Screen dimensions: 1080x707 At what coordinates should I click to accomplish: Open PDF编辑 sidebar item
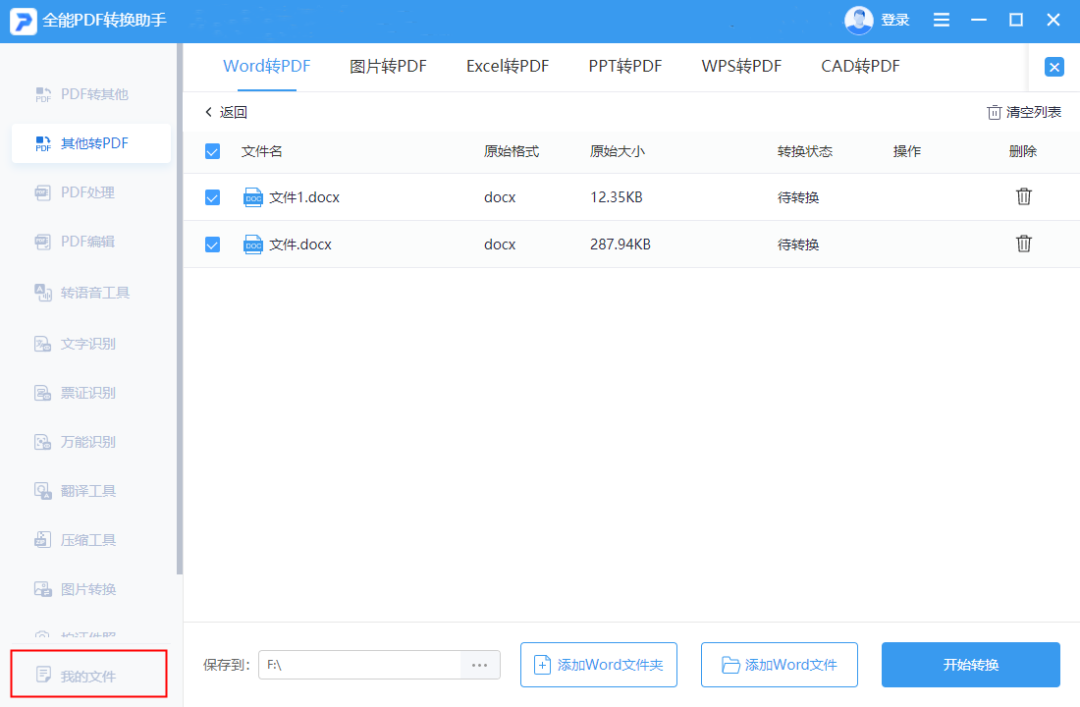pos(74,241)
